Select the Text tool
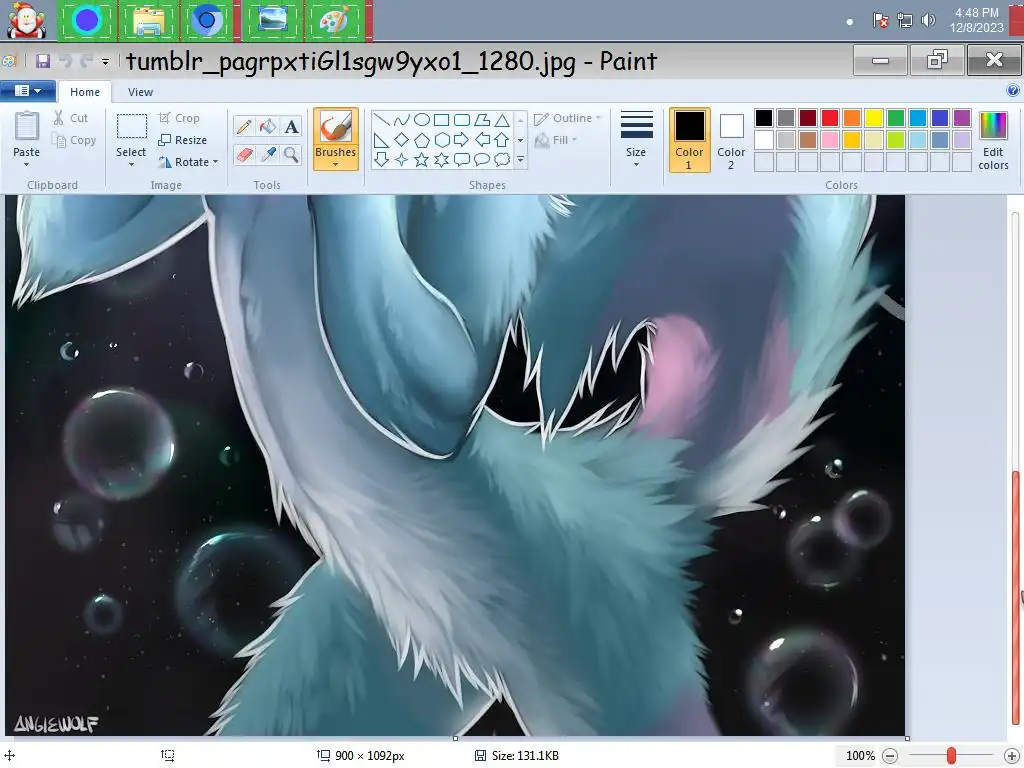 tap(291, 126)
